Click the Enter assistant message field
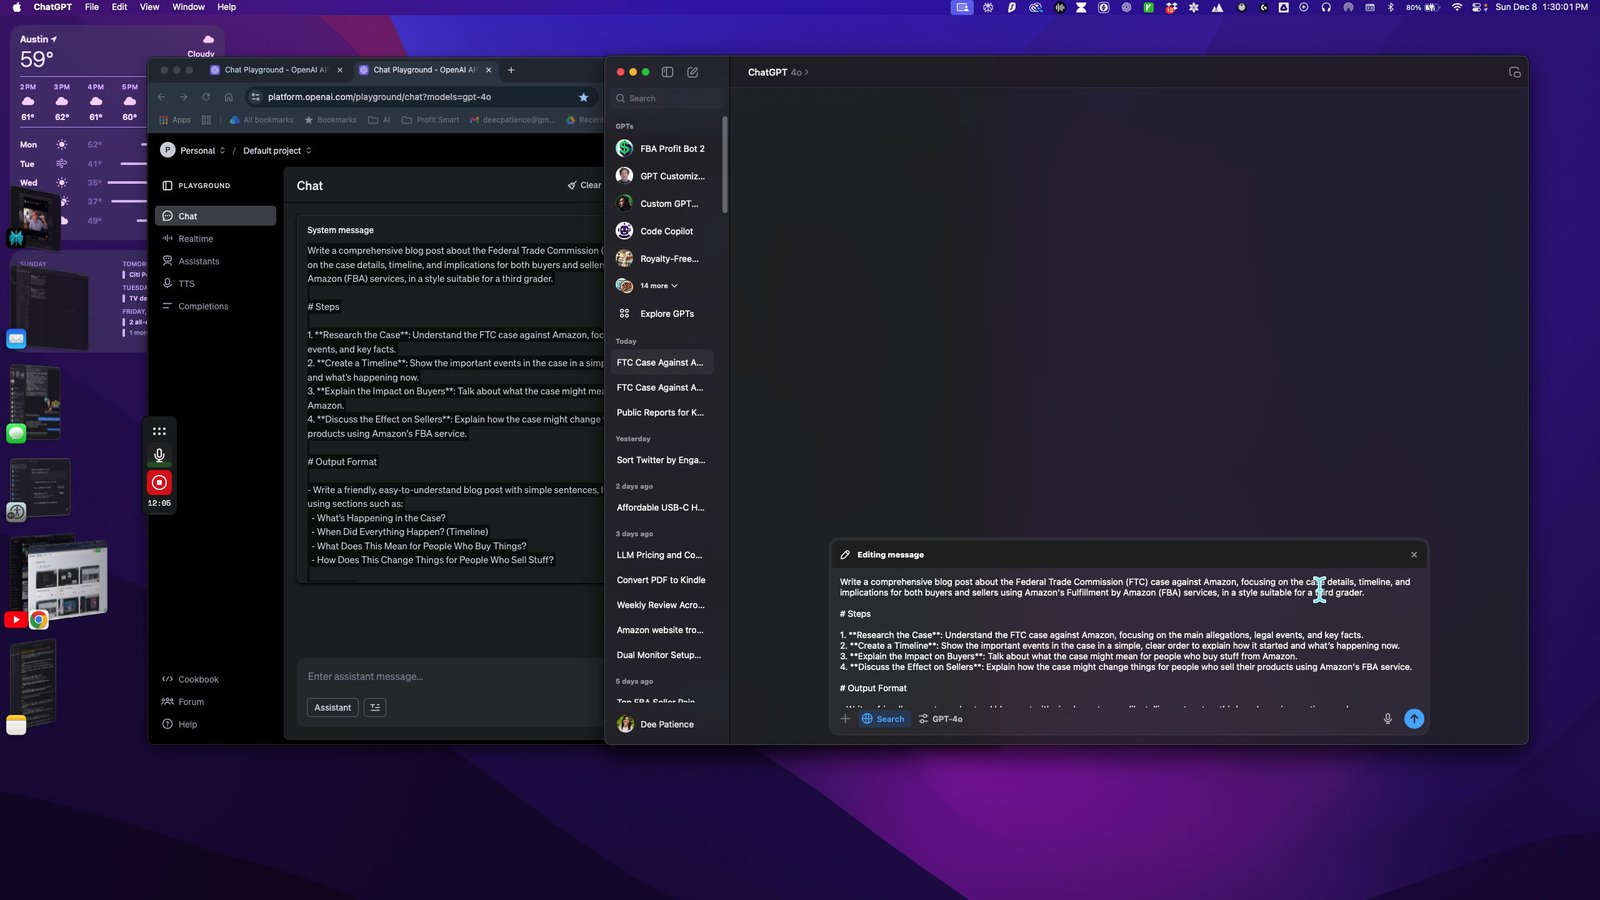Image resolution: width=1600 pixels, height=900 pixels. click(x=450, y=677)
